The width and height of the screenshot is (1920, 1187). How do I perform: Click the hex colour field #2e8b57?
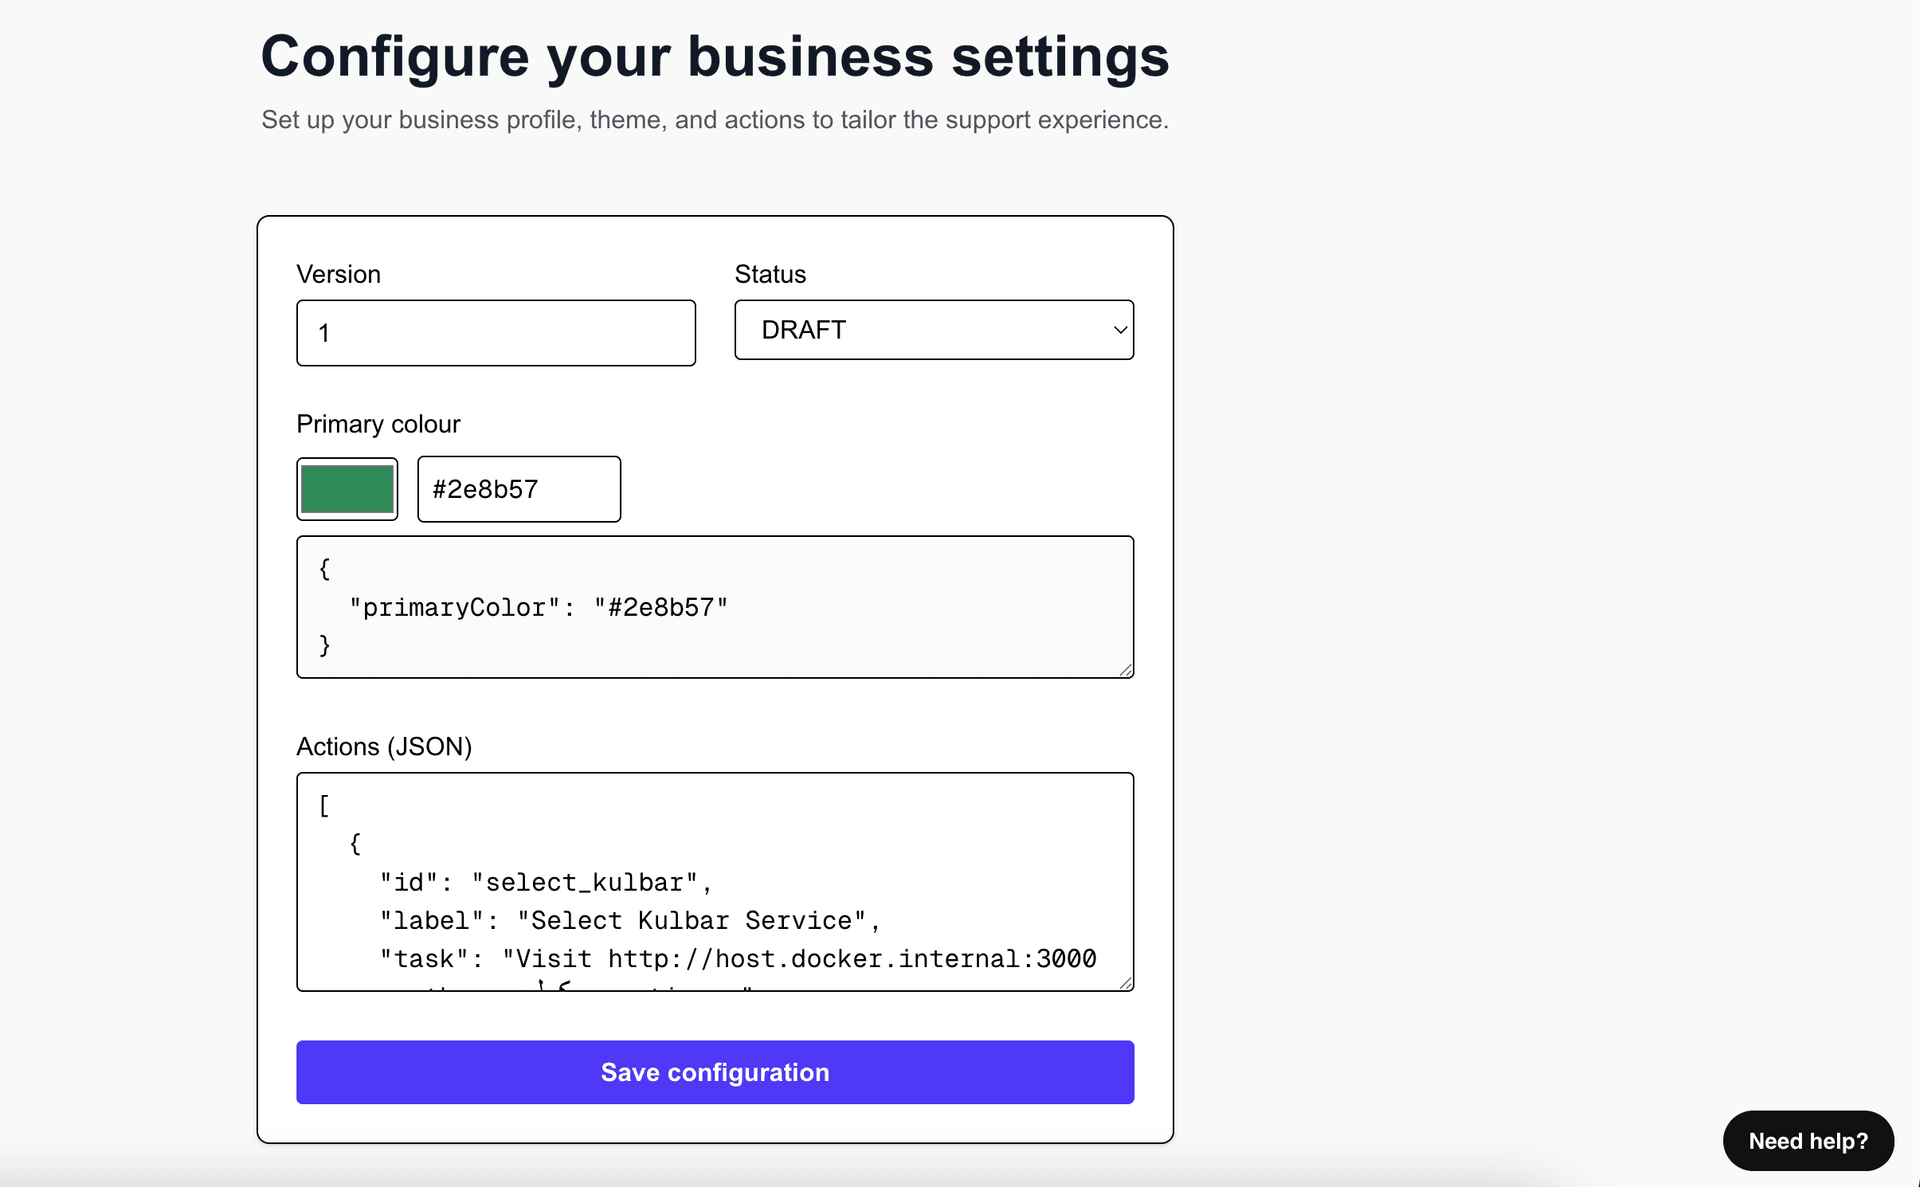pyautogui.click(x=519, y=489)
